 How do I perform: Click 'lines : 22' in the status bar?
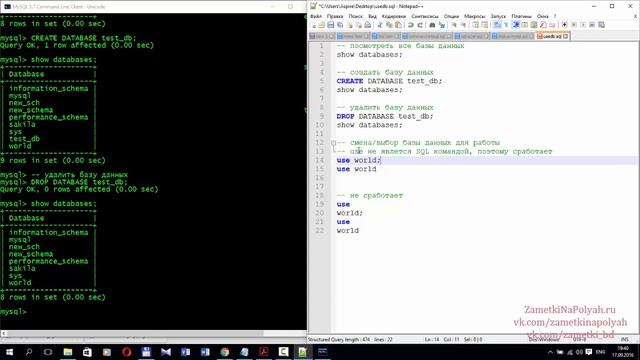pos(383,340)
